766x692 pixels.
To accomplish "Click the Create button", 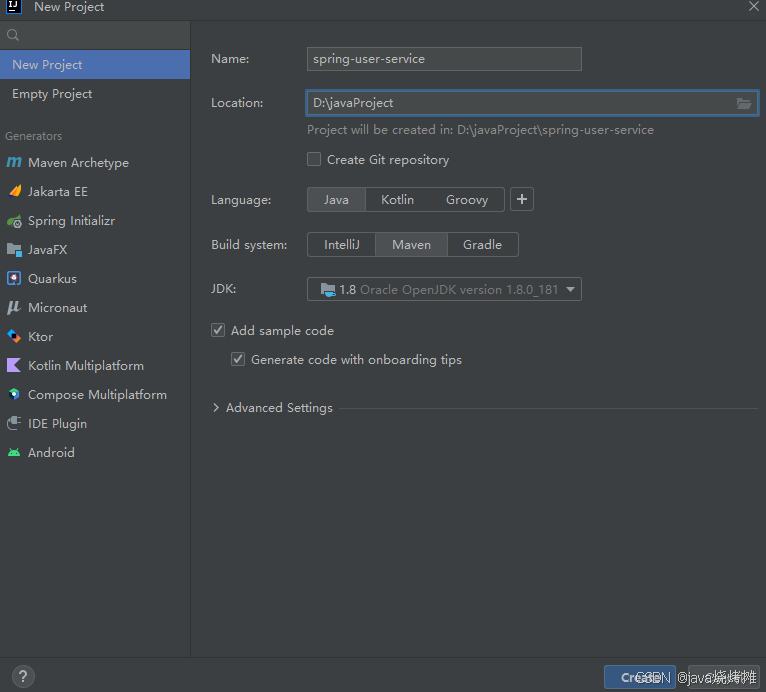I will click(639, 677).
